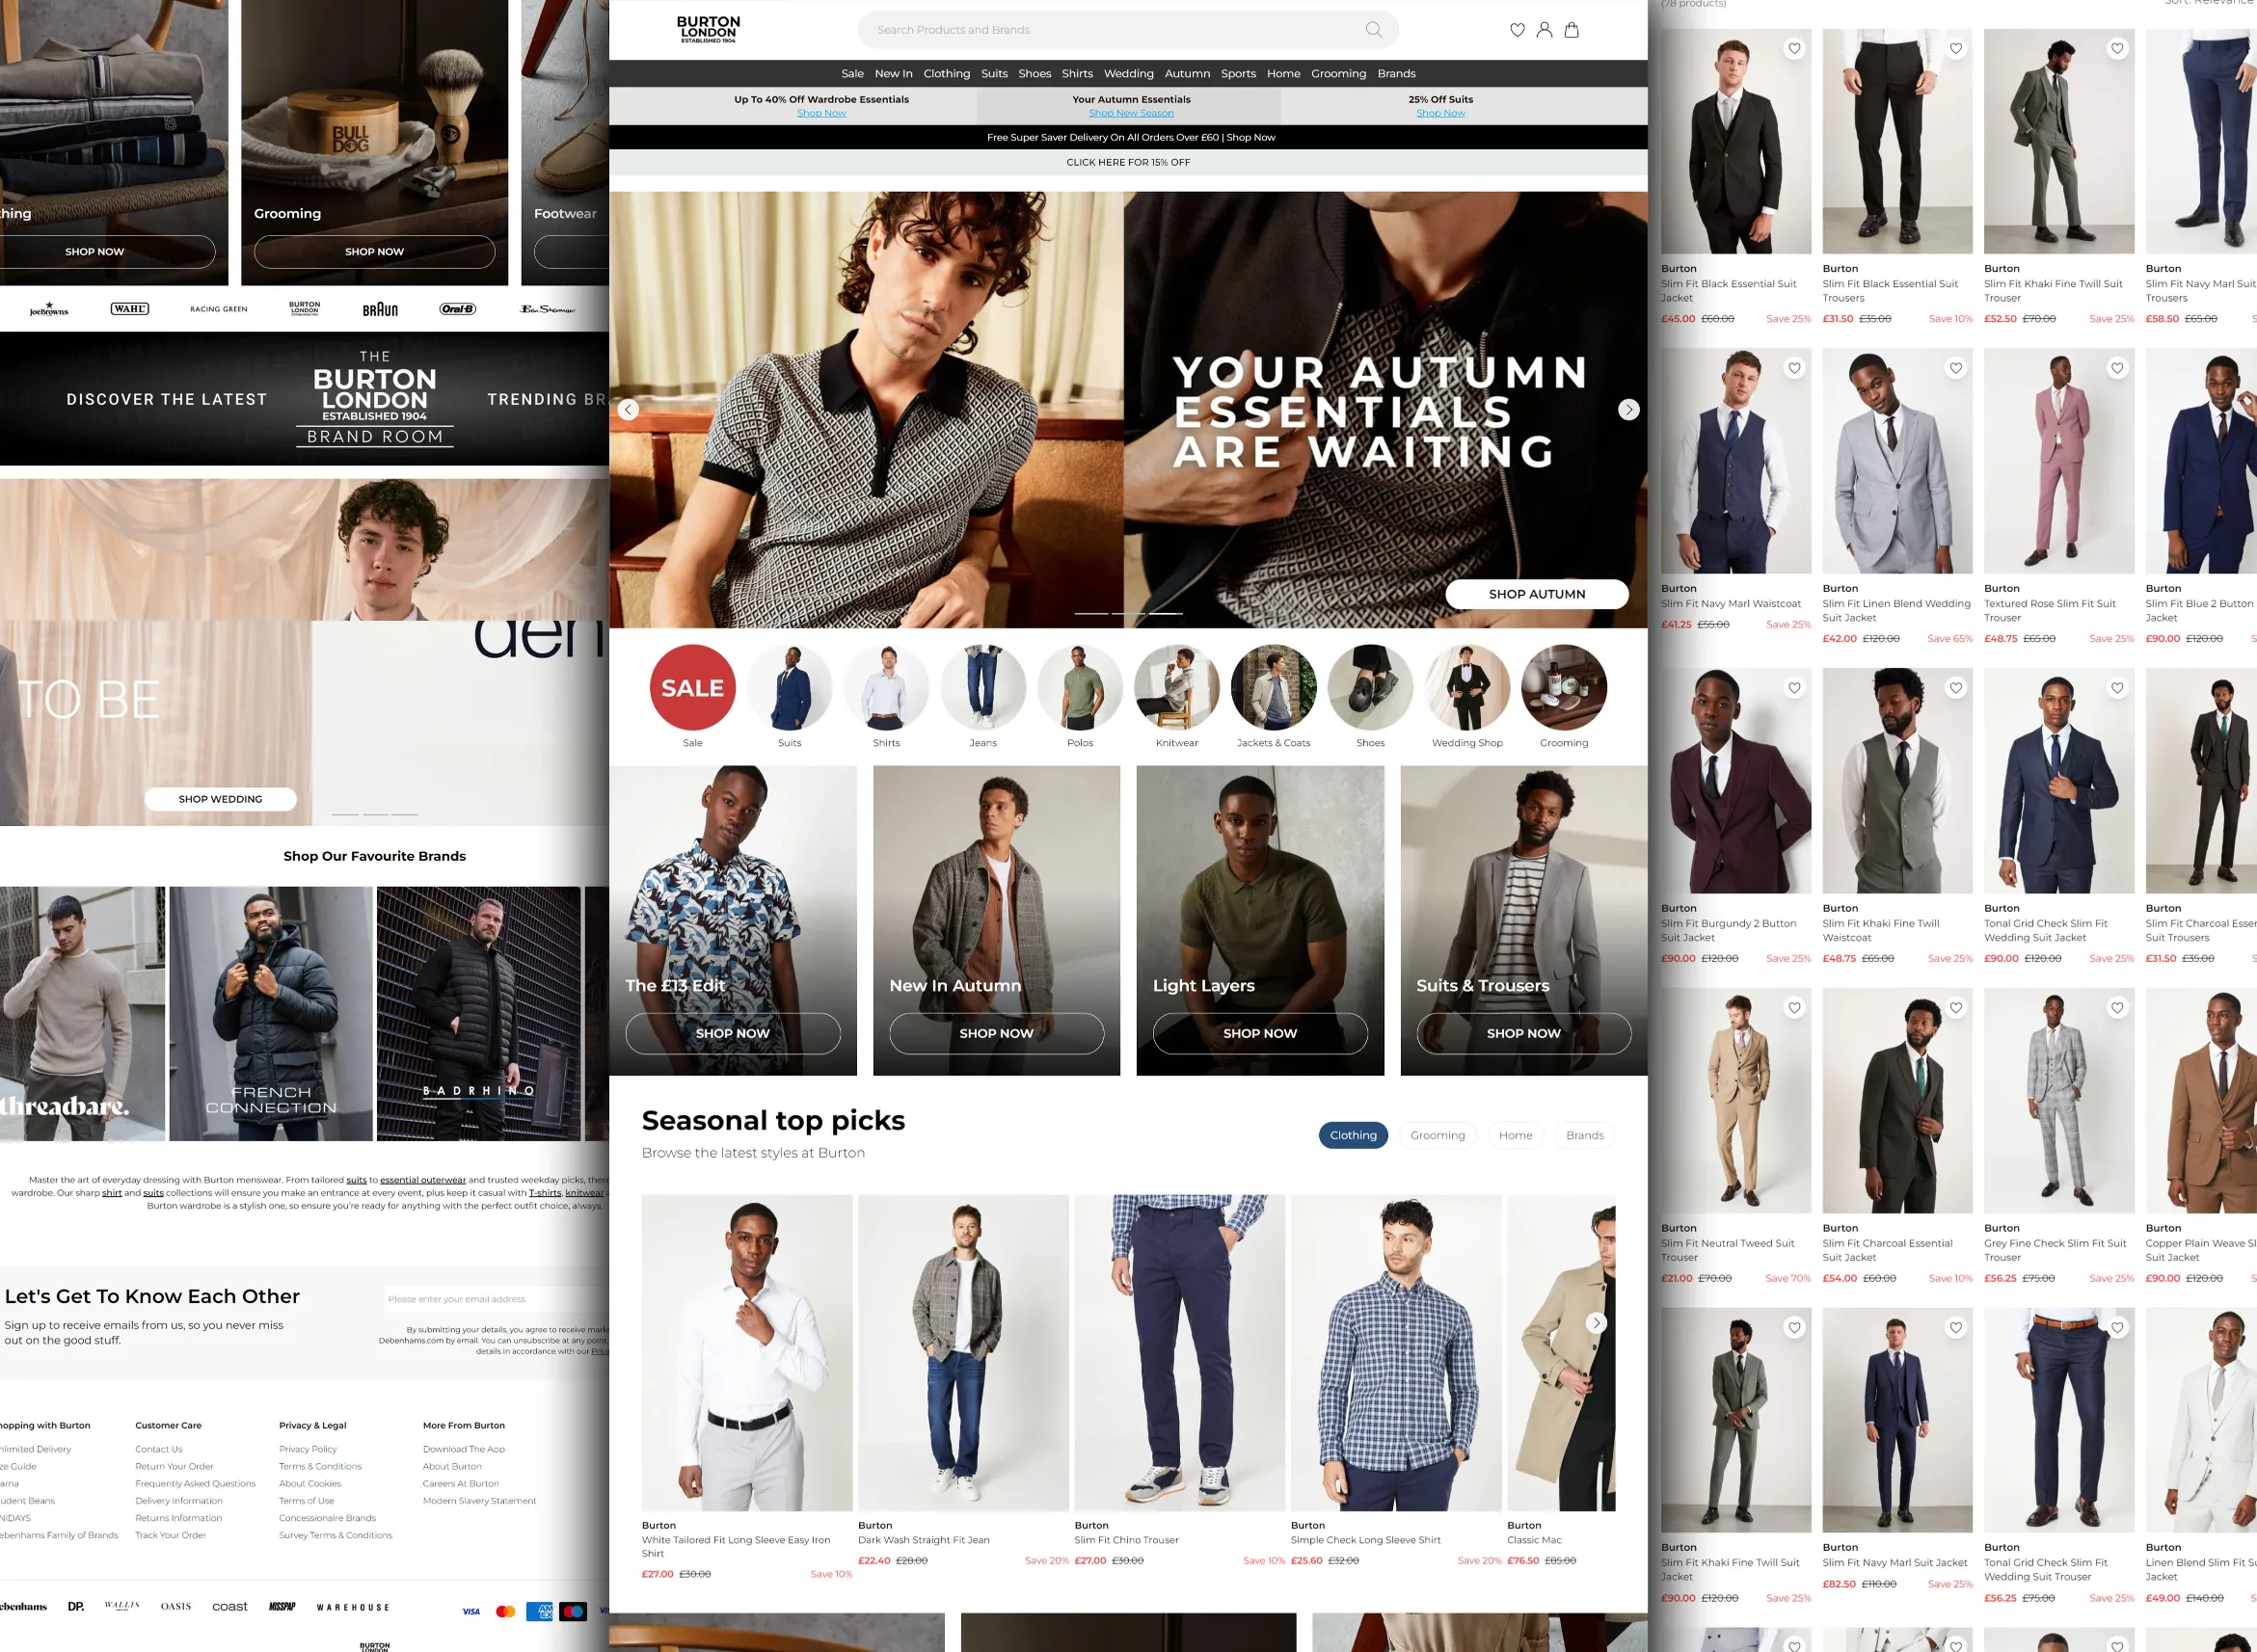Add Slim Fit Black Essential Suit Jacket to wishlist
This screenshot has height=1652, width=2257.
click(x=1794, y=48)
